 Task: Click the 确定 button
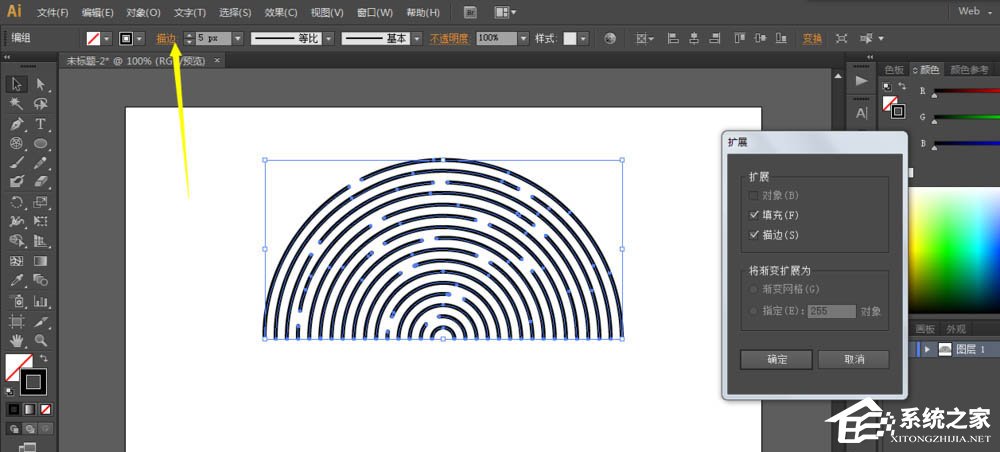[776, 359]
